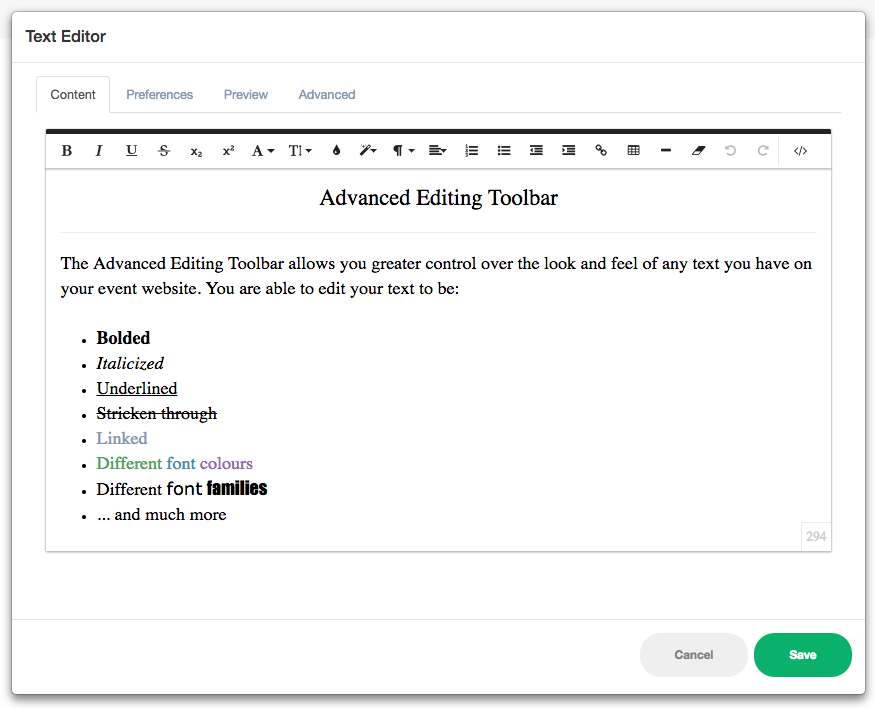
Task: Save the text editor changes
Action: click(802, 654)
